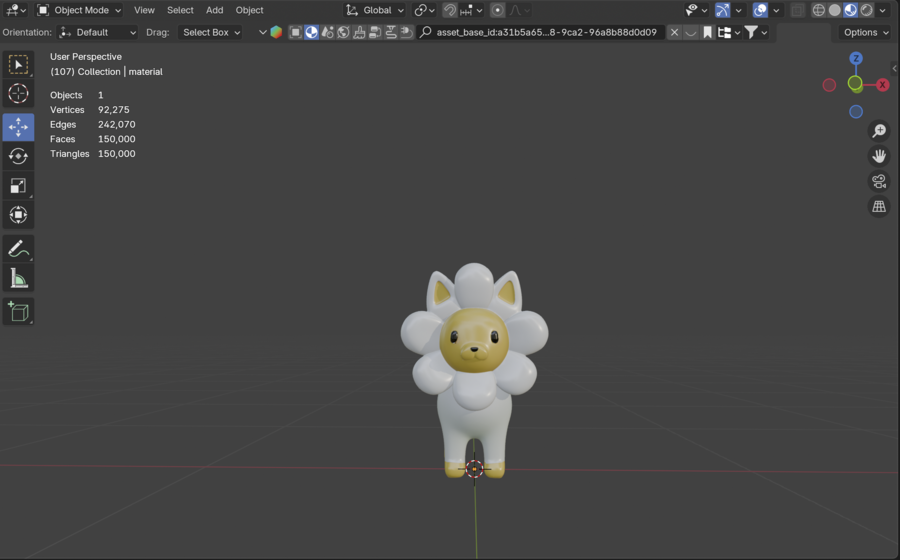
Task: Toggle the camera view icon
Action: tap(879, 182)
